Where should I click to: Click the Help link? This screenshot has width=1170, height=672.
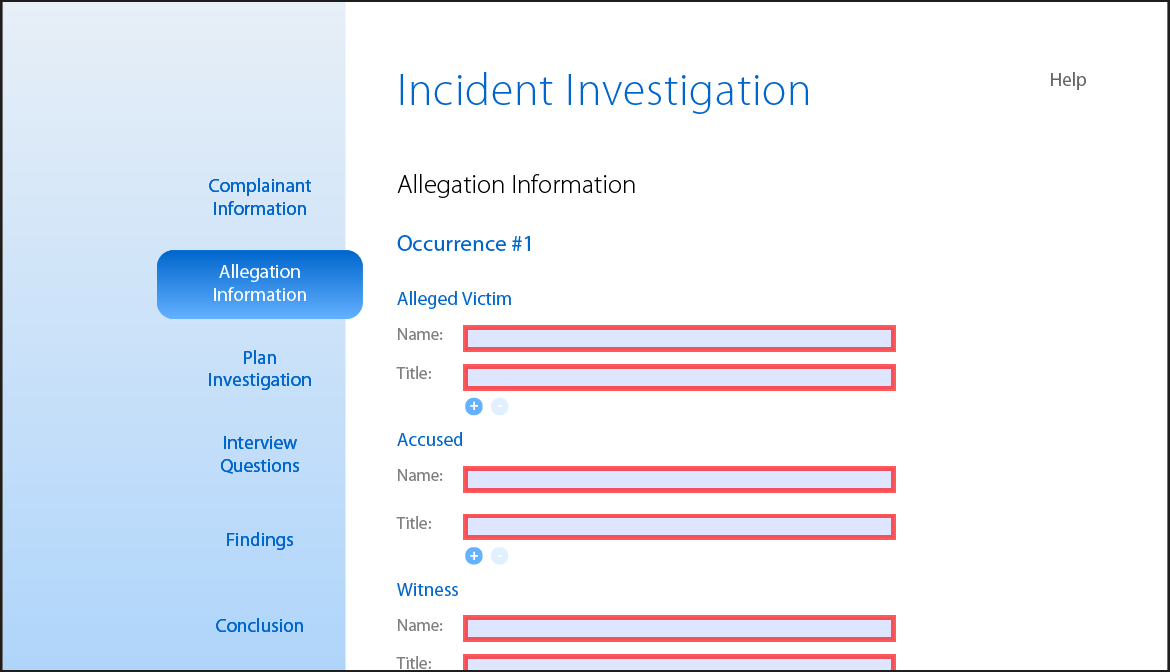tap(1067, 80)
